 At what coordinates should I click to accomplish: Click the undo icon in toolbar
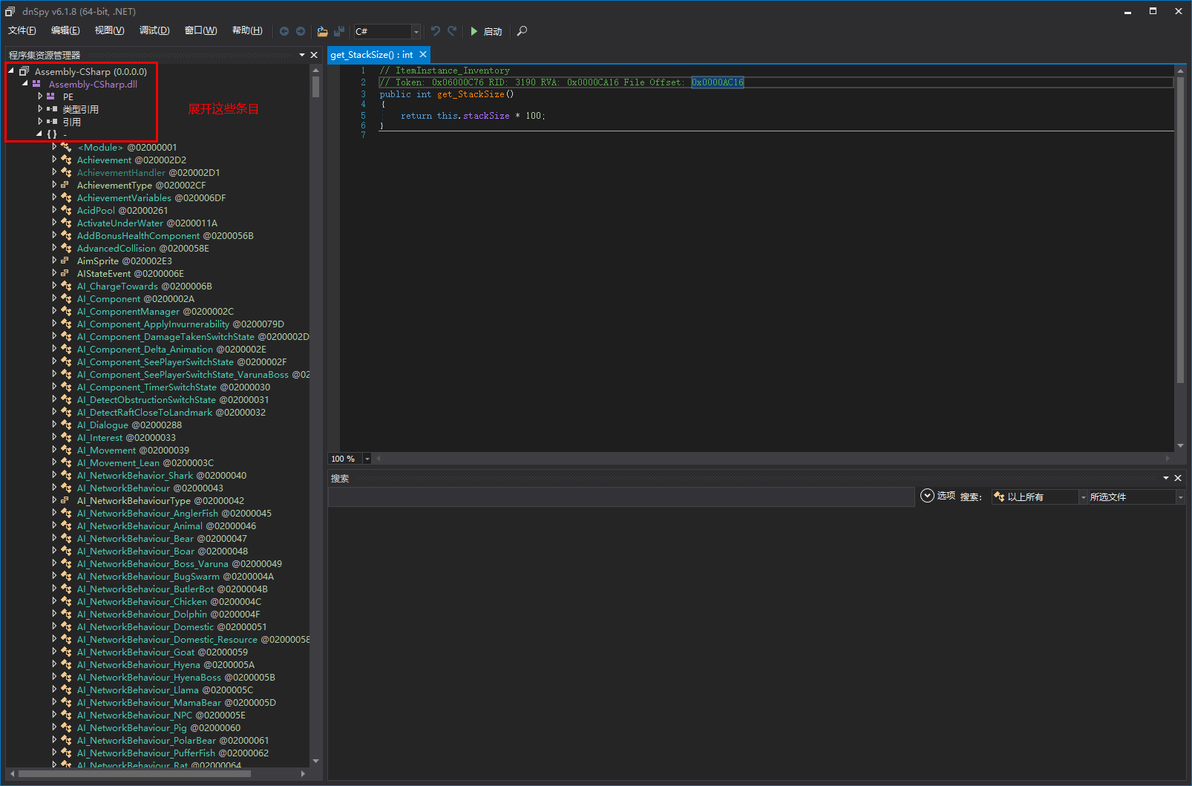(x=435, y=31)
